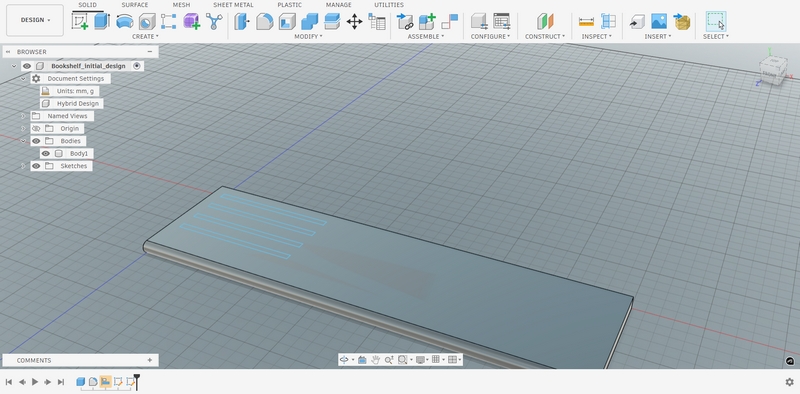Viewport: 800px width, 394px height.
Task: Select the Press Pull tool
Action: tap(242, 21)
